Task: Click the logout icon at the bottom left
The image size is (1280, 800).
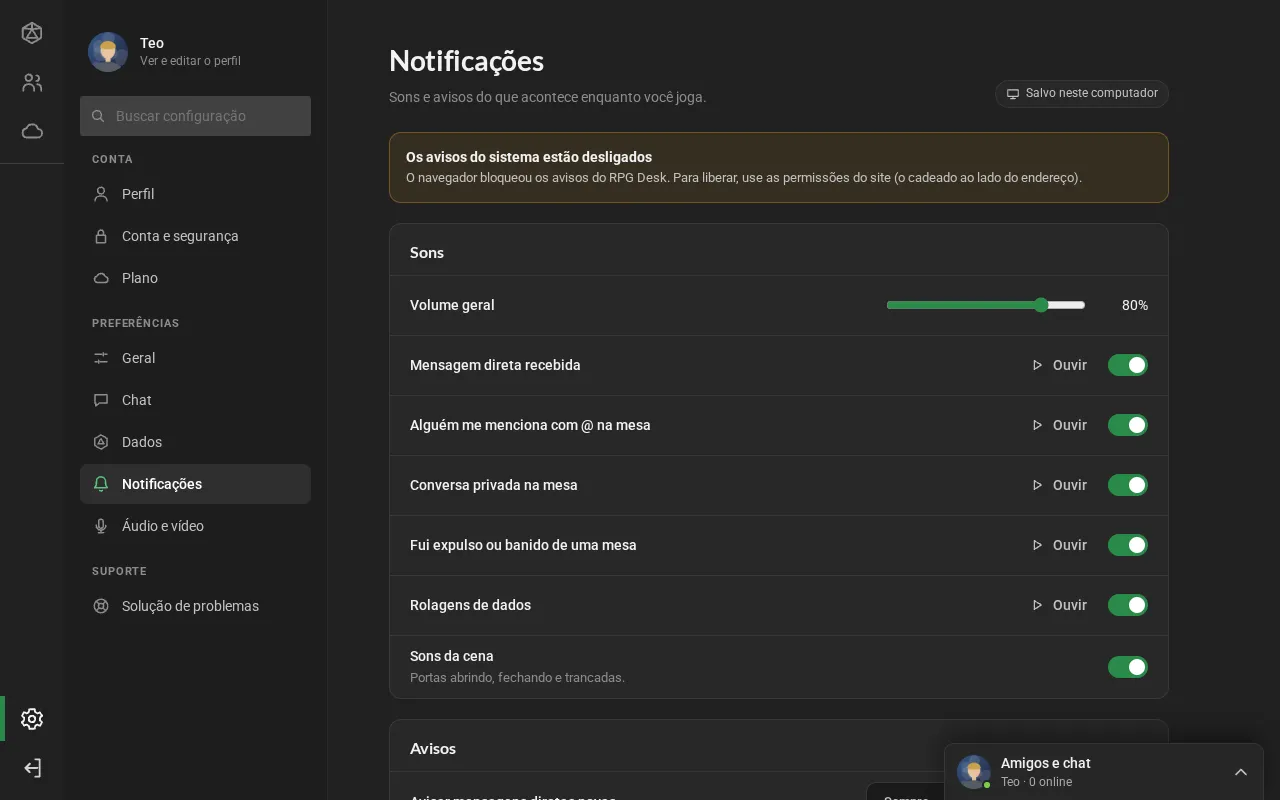Action: 32,768
